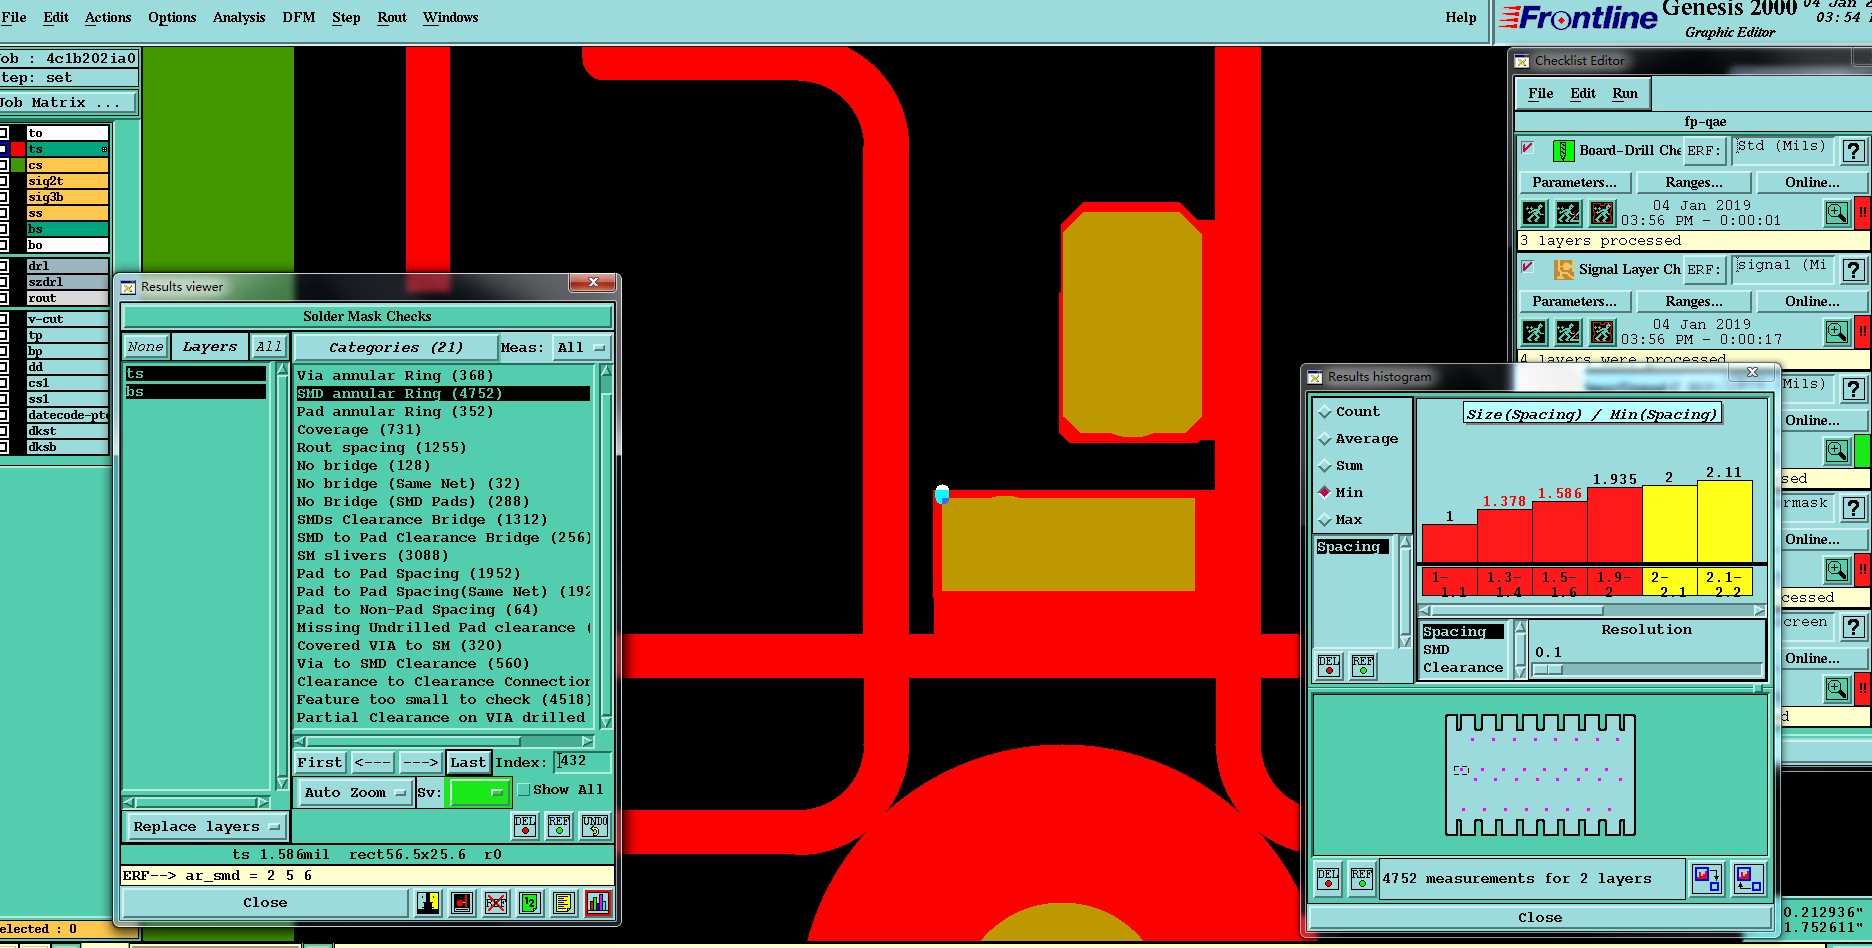Go to next result with ---> button
Viewport: 1872px width, 948px height.
(420, 762)
